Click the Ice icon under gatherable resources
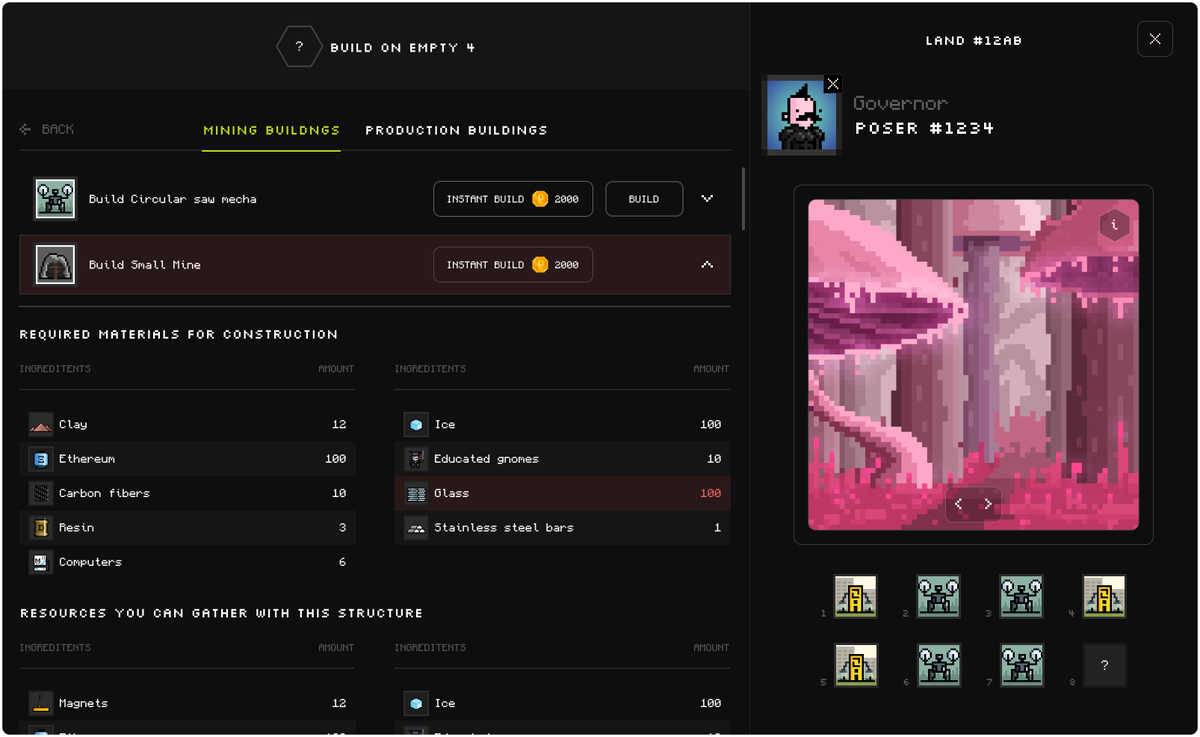The height and width of the screenshot is (737, 1200). (x=416, y=703)
